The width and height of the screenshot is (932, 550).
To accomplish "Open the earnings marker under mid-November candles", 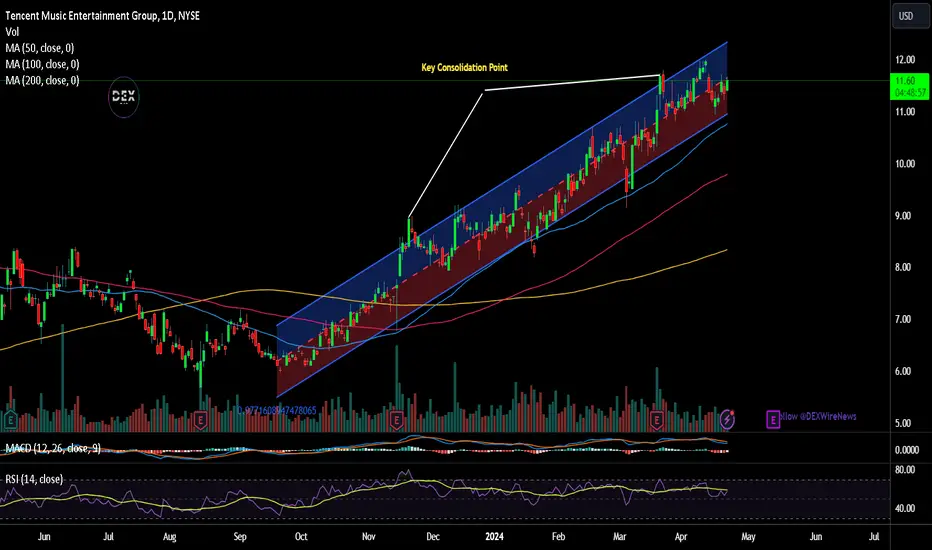I will coord(396,420).
